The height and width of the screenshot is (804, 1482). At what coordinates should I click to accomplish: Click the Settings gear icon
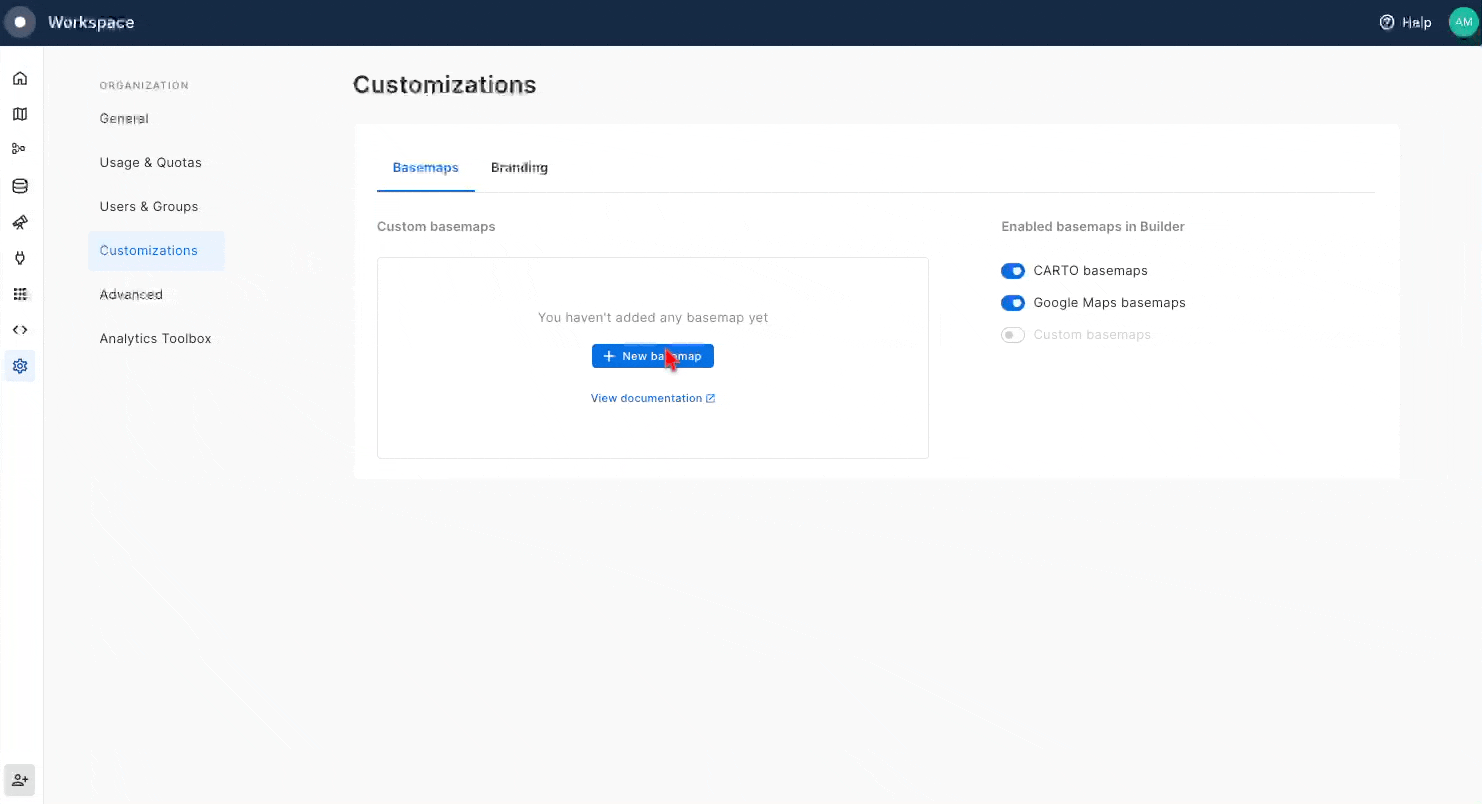click(x=20, y=366)
